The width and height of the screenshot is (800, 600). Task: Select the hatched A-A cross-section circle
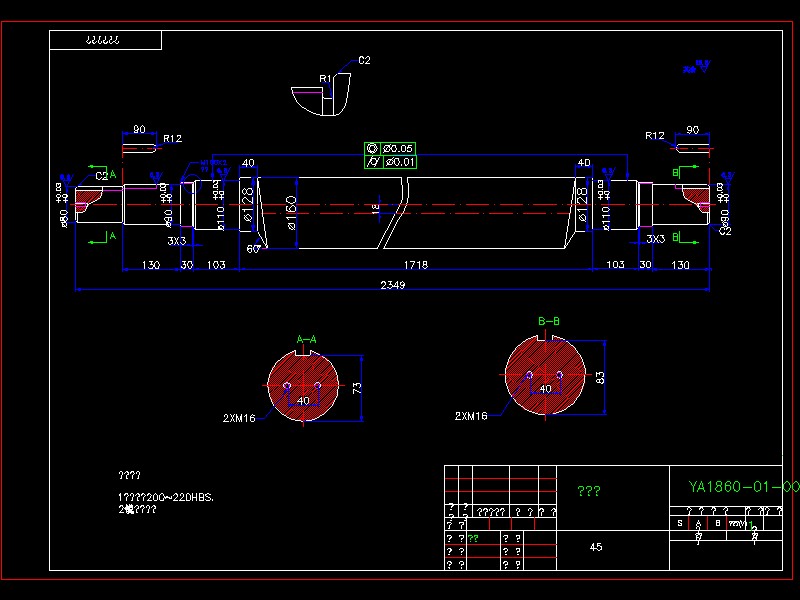coord(303,386)
